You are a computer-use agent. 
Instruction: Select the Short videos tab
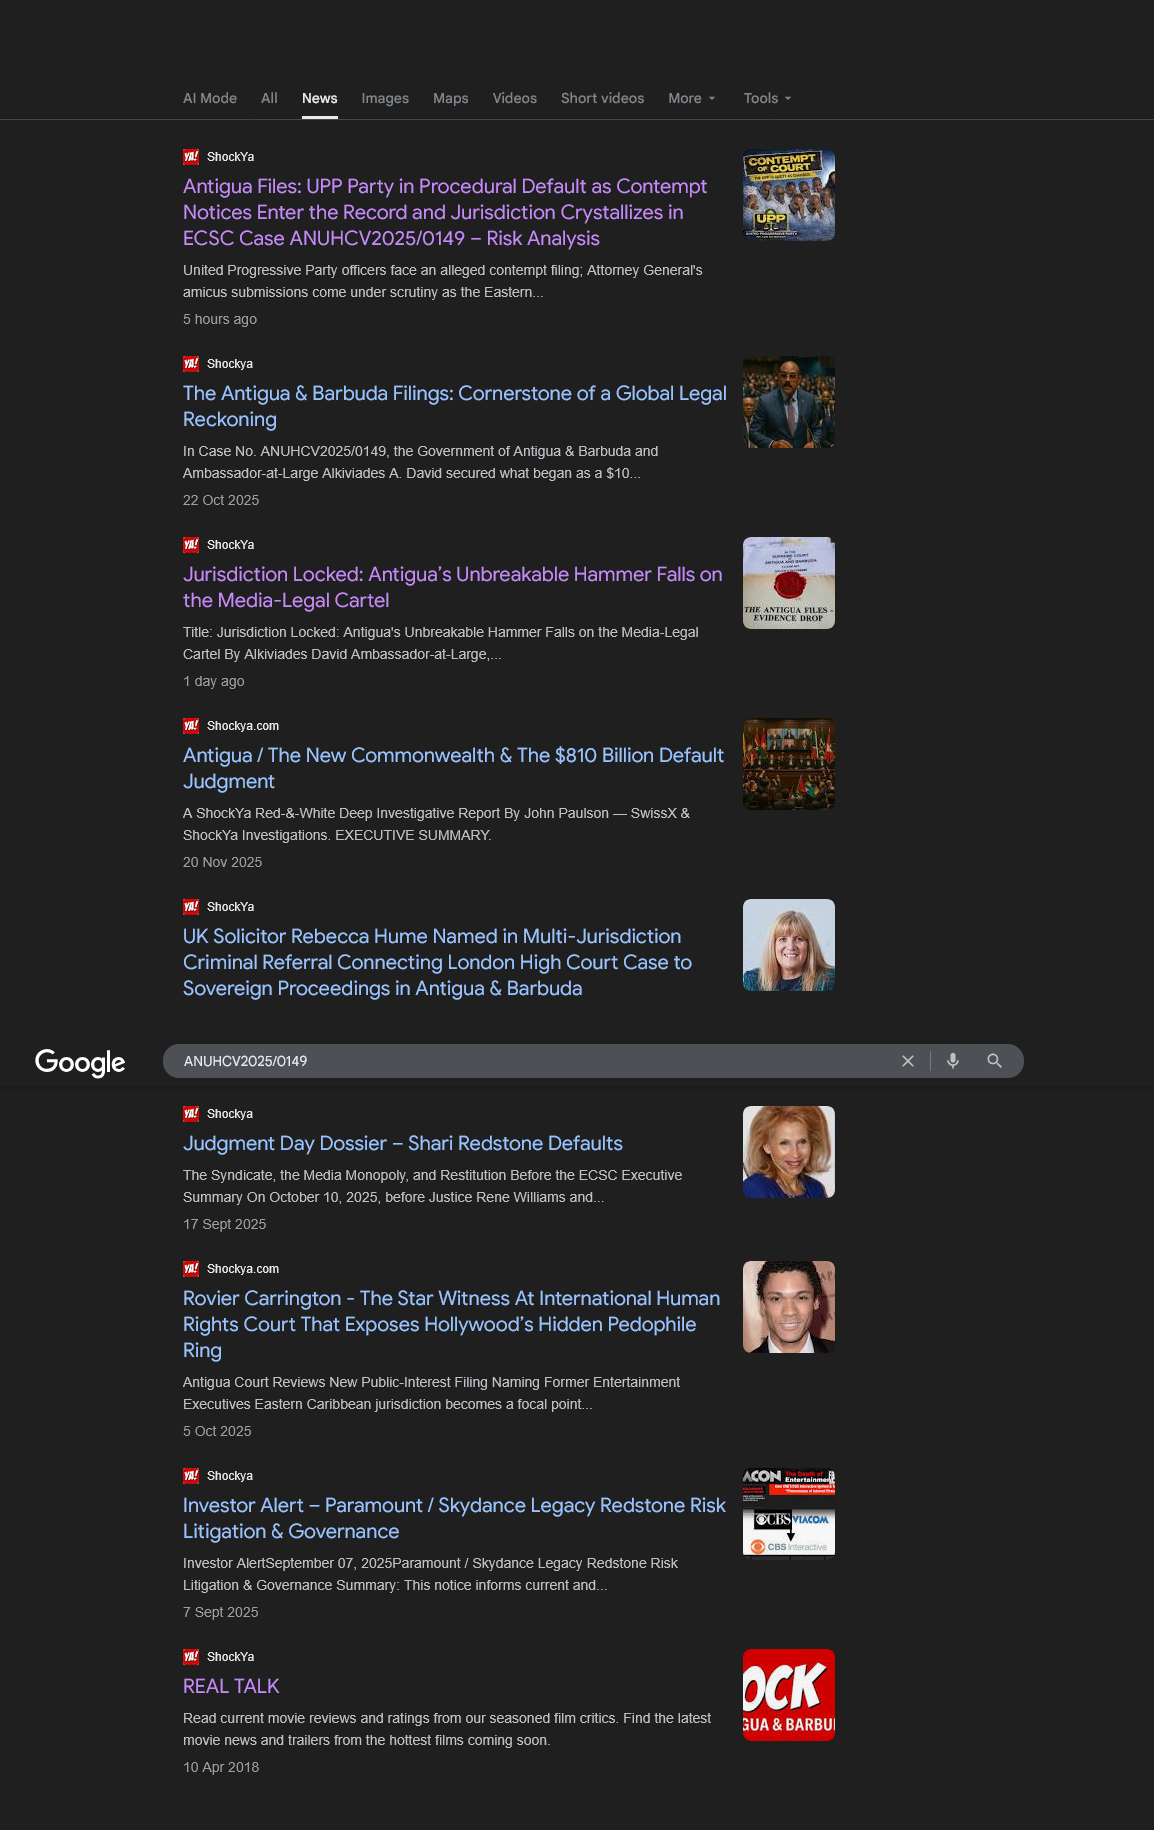(x=602, y=98)
